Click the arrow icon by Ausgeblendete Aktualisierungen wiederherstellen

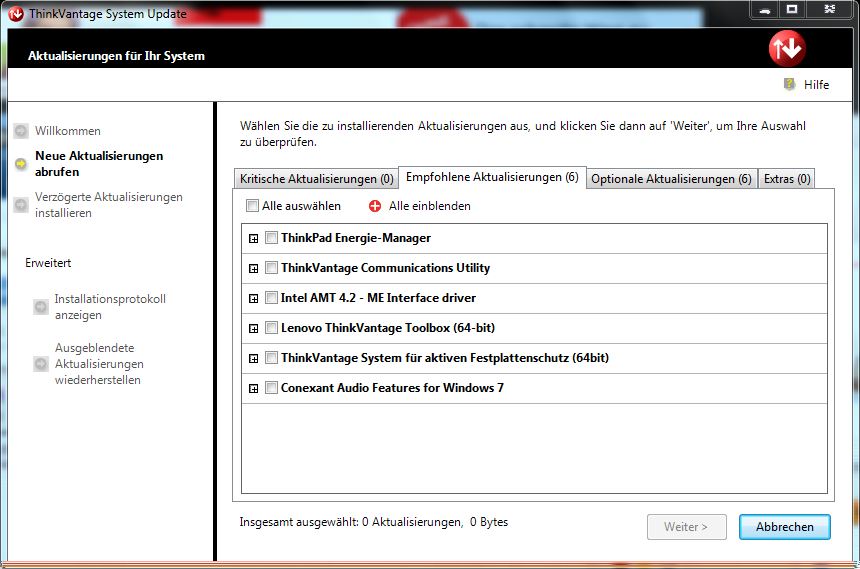pyautogui.click(x=41, y=364)
